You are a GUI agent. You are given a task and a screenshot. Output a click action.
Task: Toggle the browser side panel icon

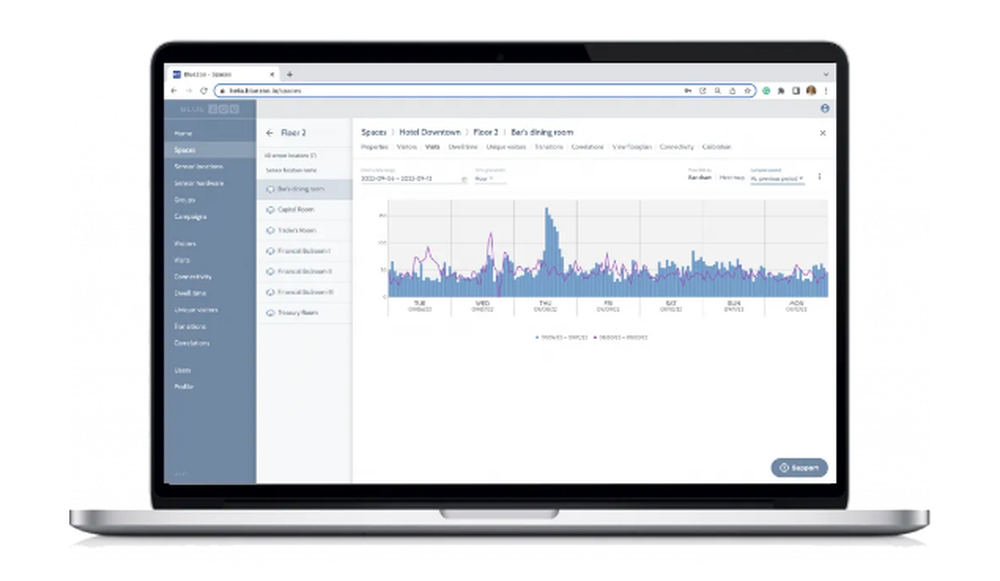(x=796, y=91)
